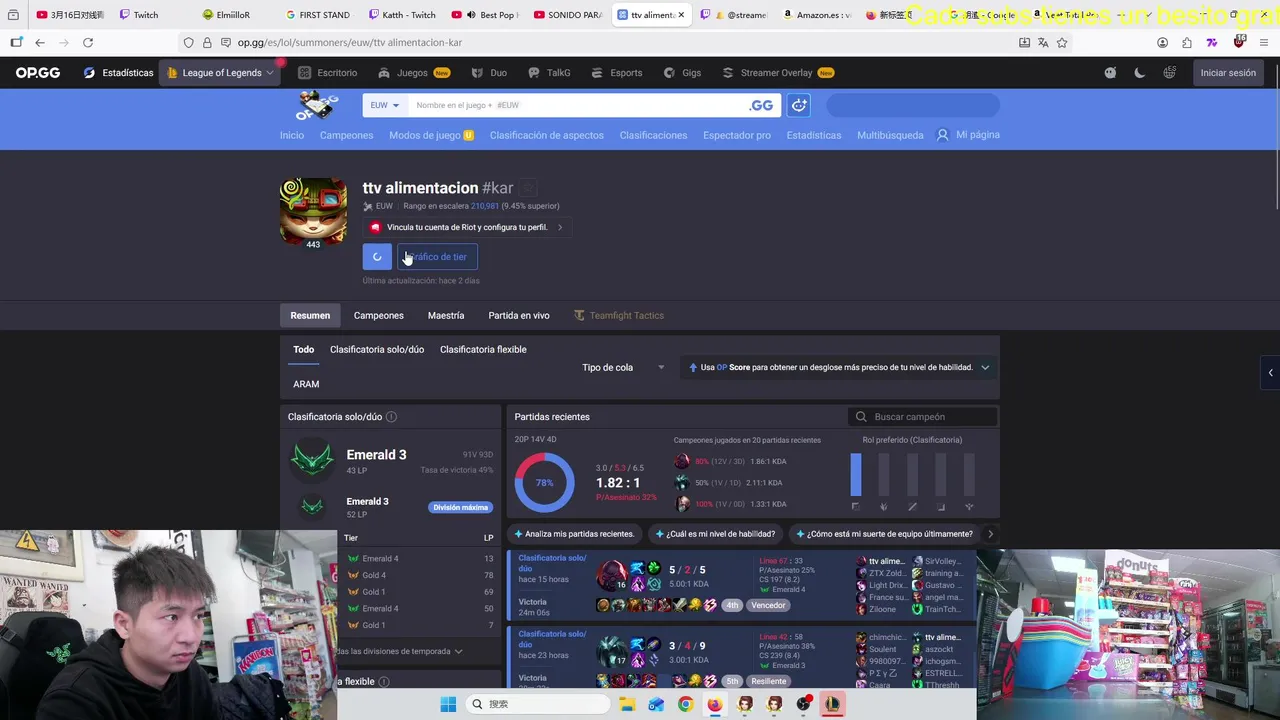Filter by Clasificatoria solo/dúo
Screen dimensions: 1280x720
click(377, 349)
